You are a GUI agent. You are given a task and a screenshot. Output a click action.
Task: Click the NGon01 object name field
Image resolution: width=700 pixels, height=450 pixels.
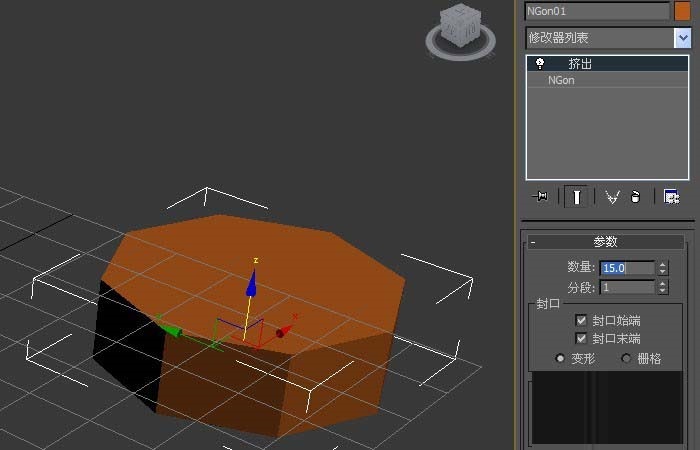tap(597, 11)
